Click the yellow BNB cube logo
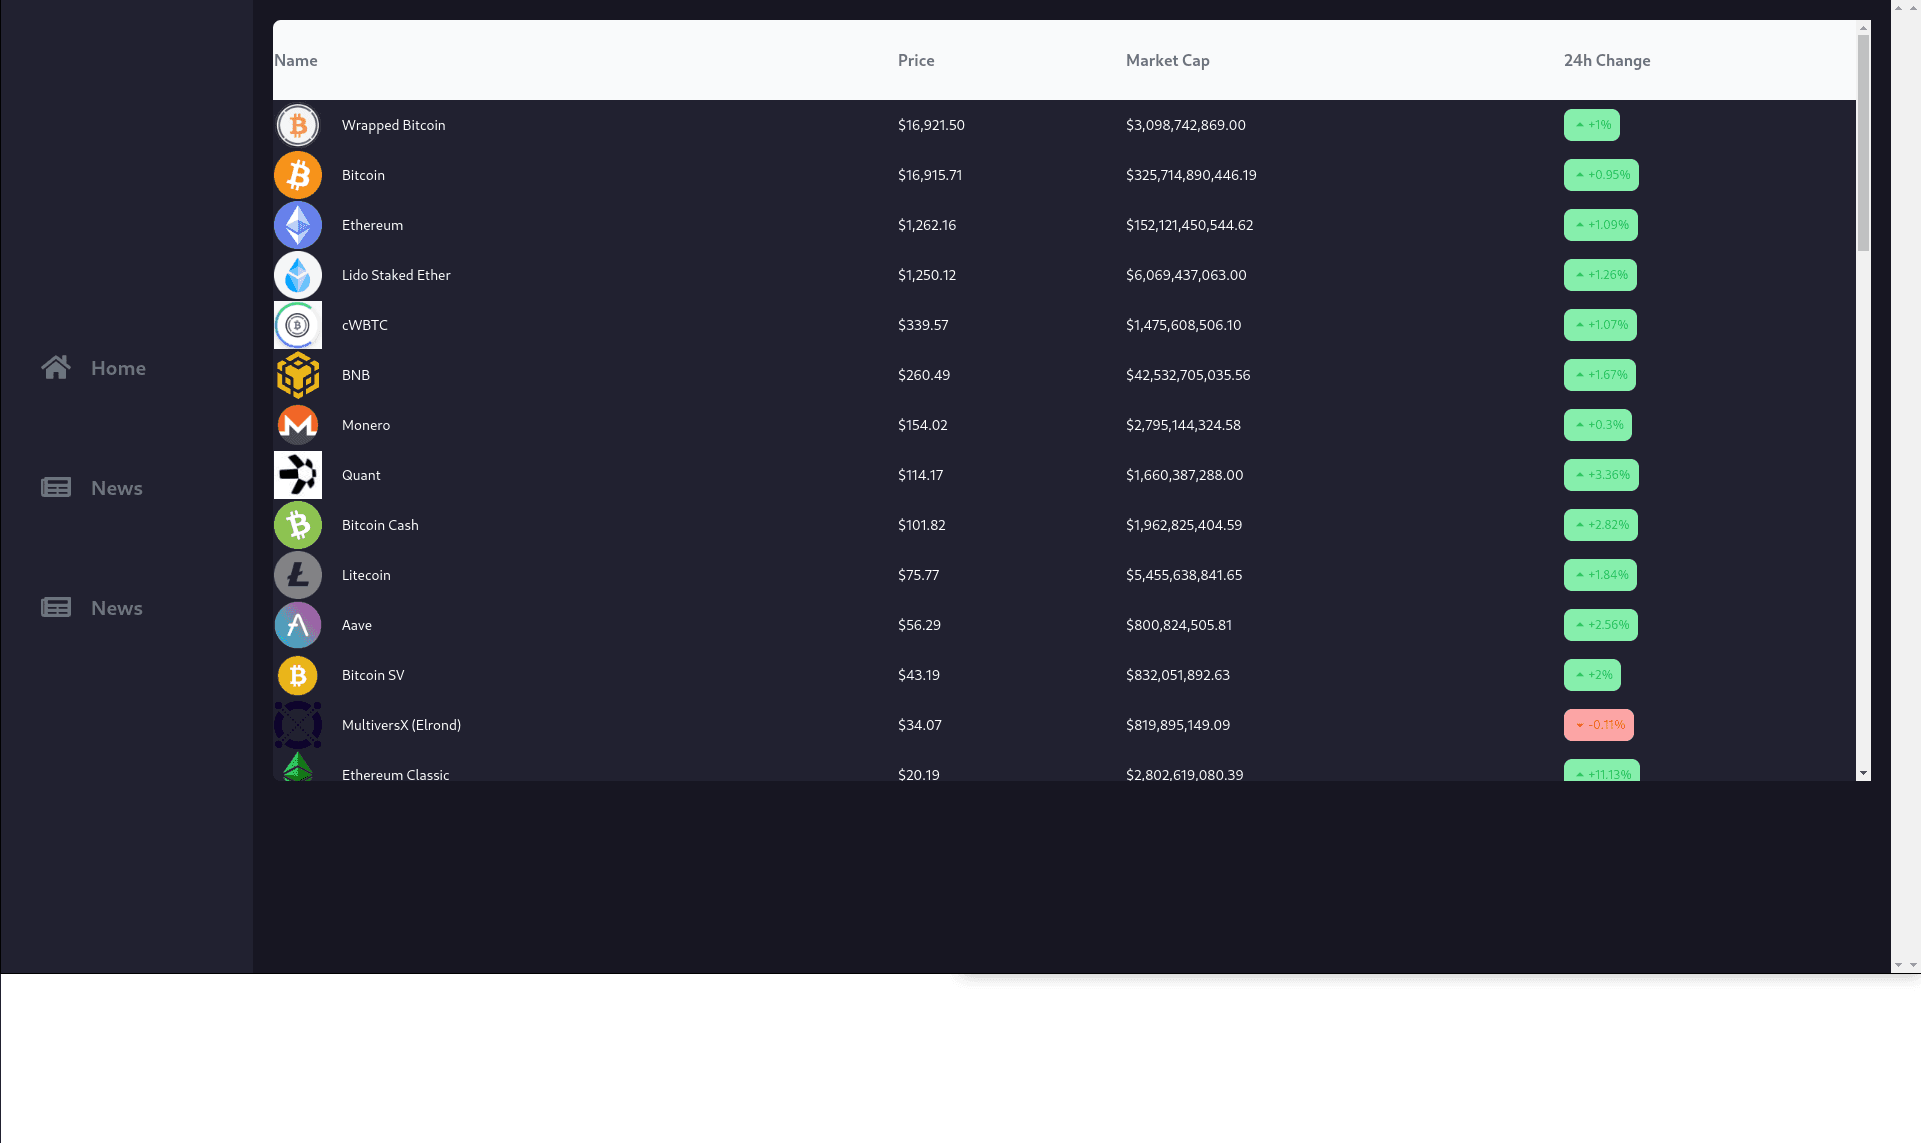 297,375
